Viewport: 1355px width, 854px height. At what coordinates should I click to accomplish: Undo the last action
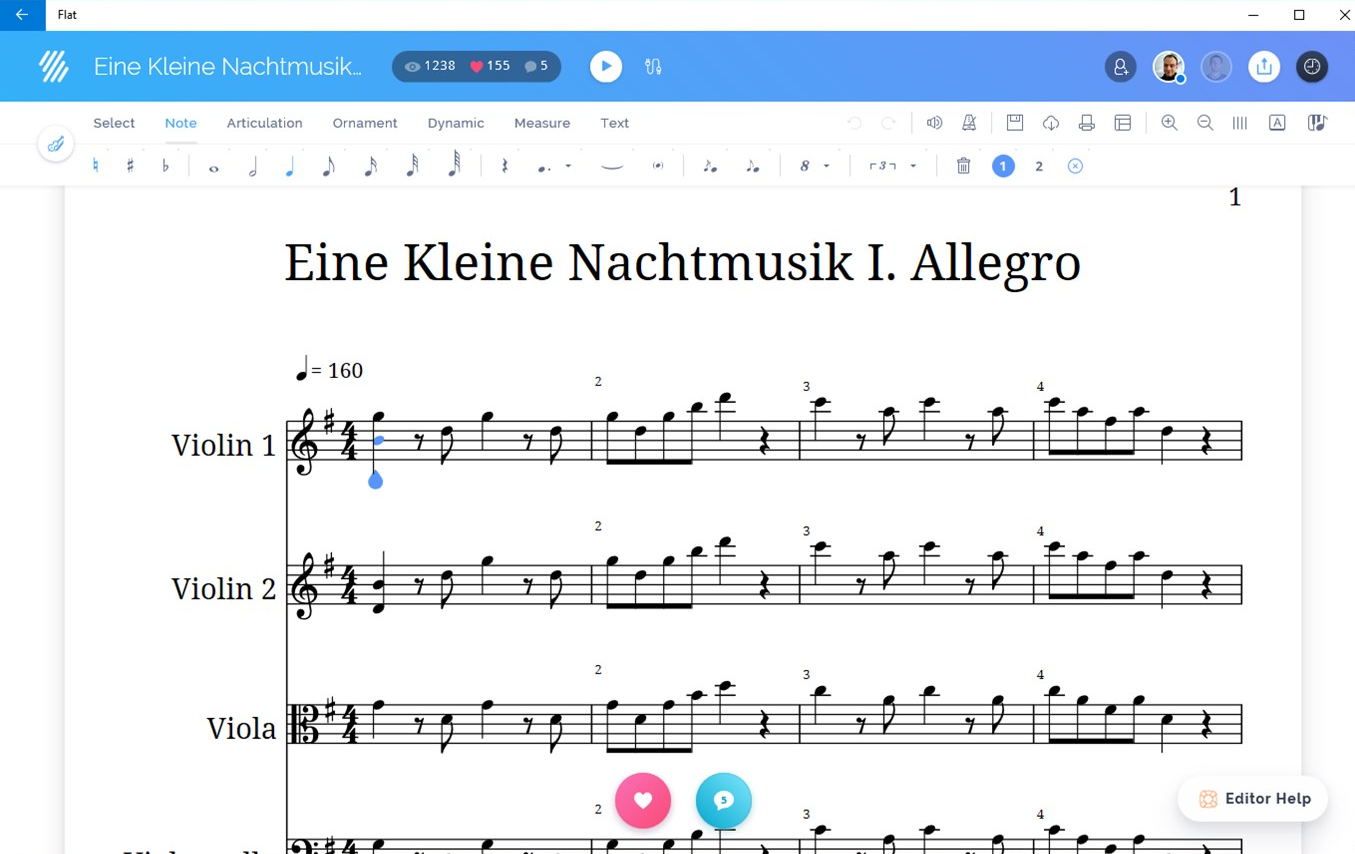coord(854,123)
